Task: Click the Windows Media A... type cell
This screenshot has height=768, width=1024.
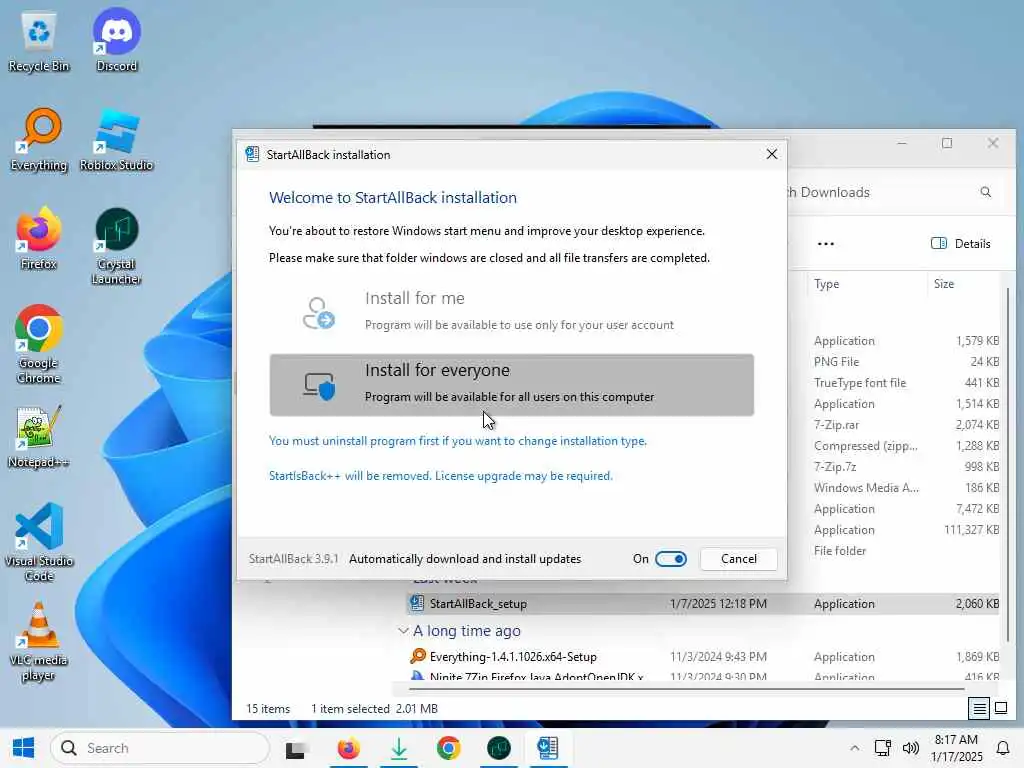Action: pos(866,488)
